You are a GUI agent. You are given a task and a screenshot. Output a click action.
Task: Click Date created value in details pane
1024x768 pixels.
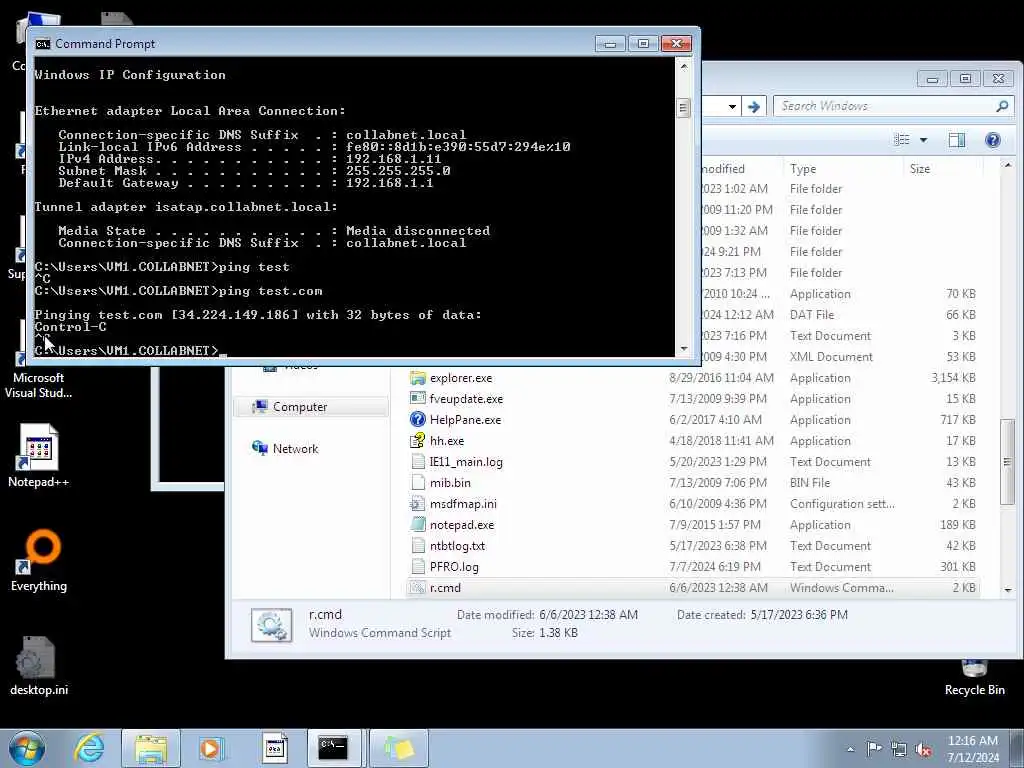[799, 615]
